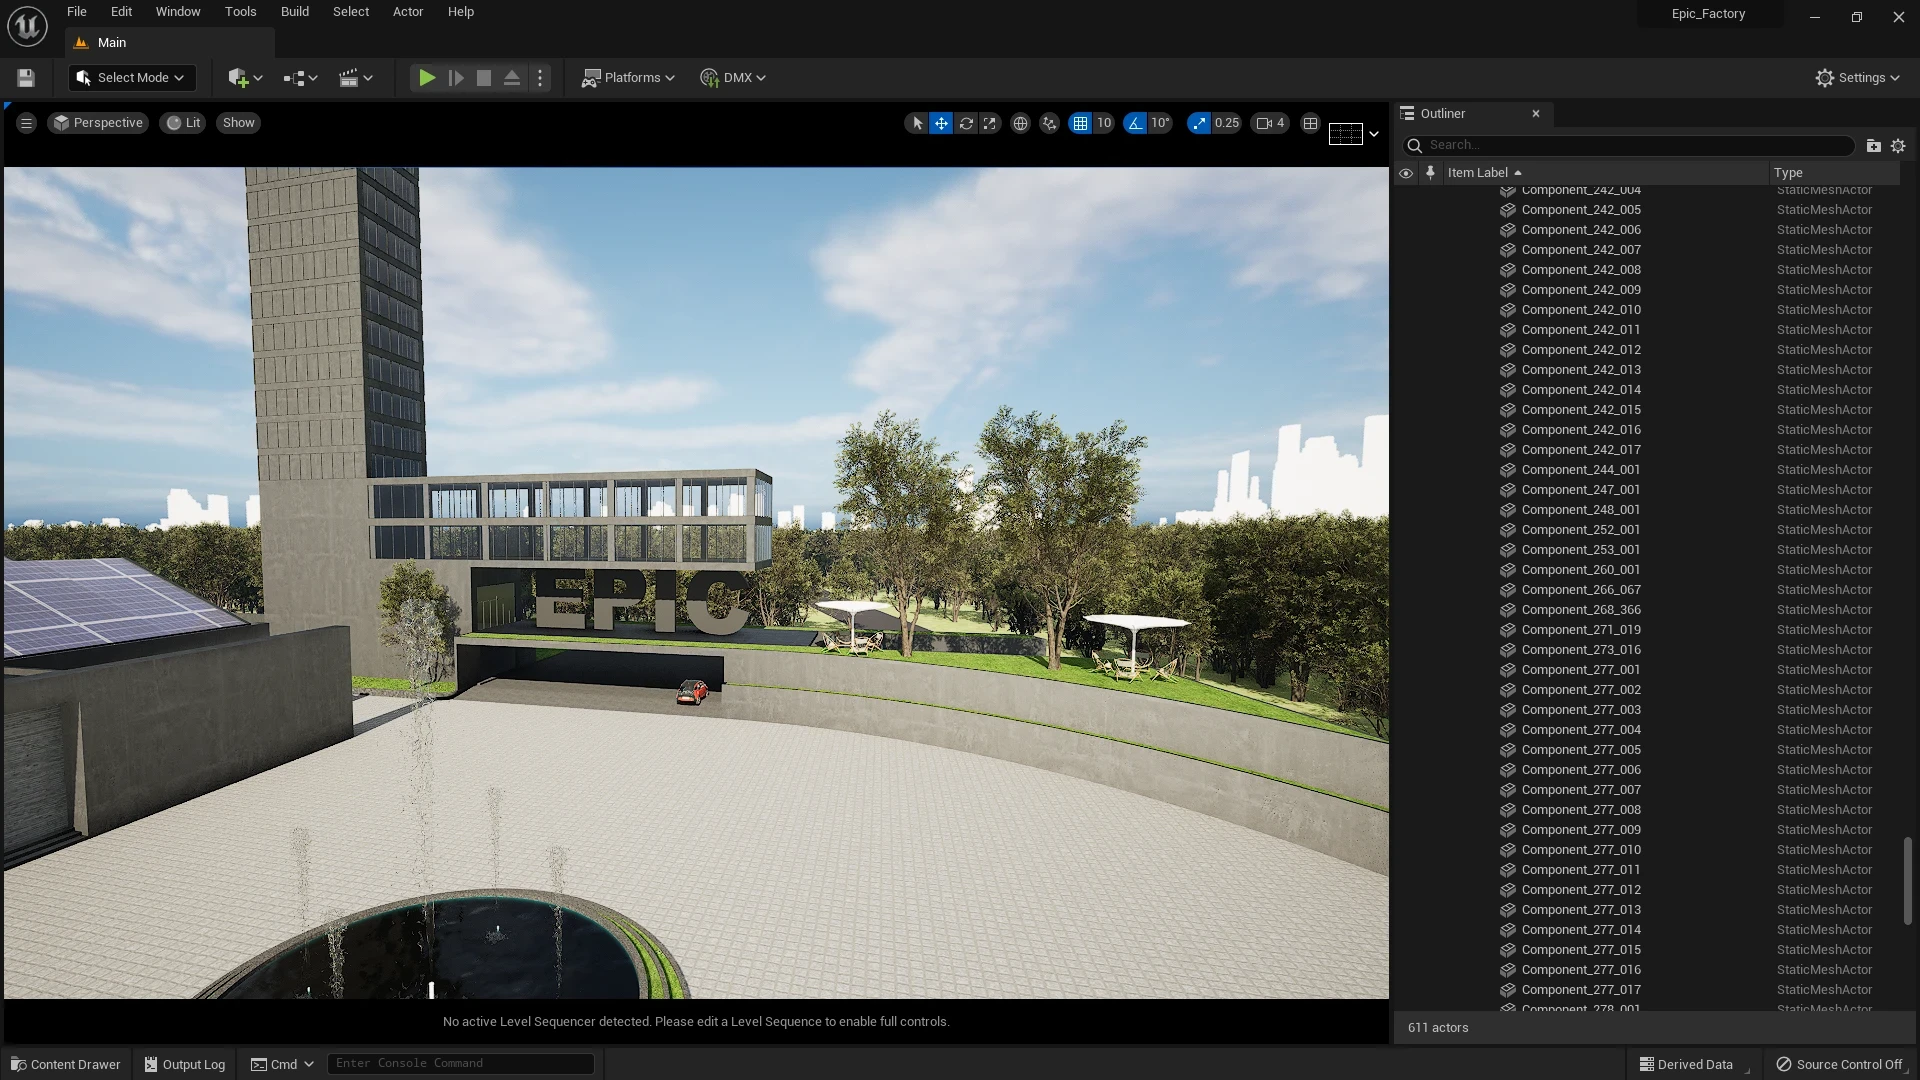Toggle grid snapping on or off
This screenshot has width=1920, height=1080.
click(x=1082, y=123)
